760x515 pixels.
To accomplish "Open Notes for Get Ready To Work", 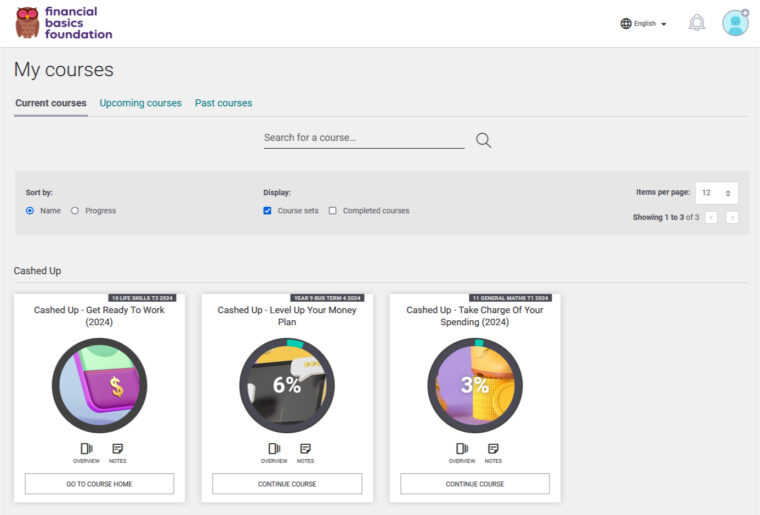I will pos(118,452).
